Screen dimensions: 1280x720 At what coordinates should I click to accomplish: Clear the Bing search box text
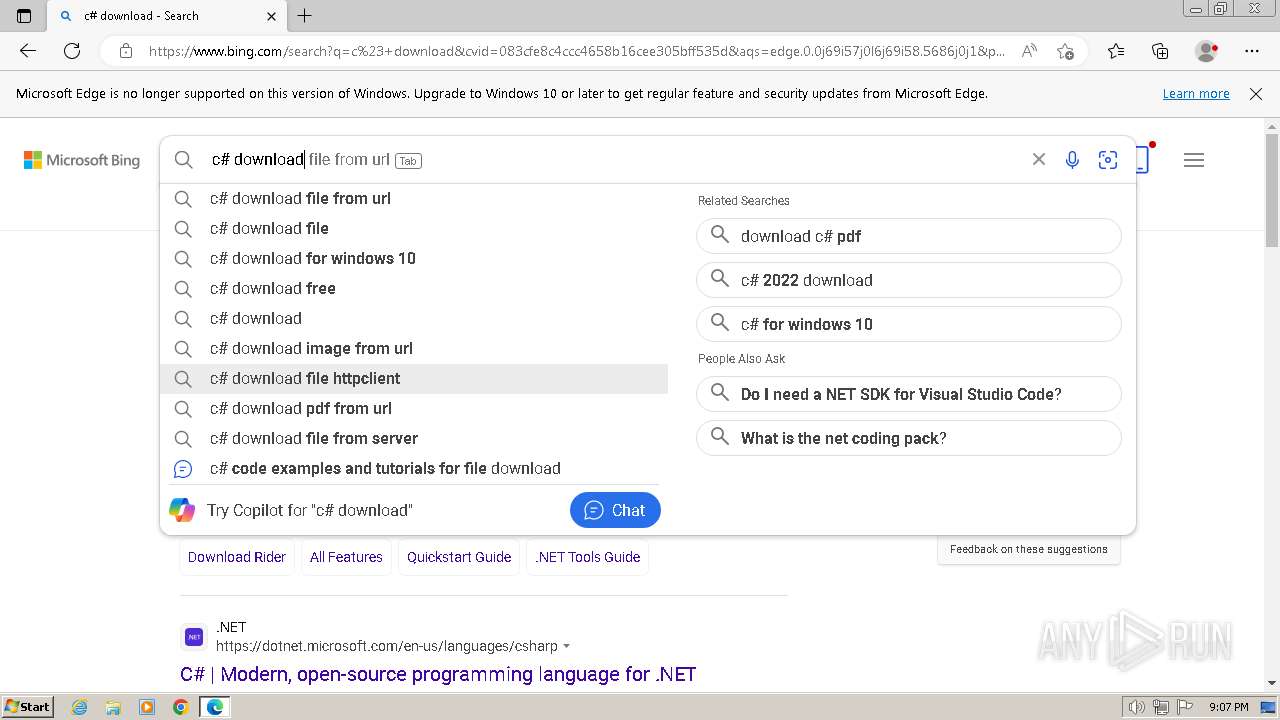tap(1039, 160)
